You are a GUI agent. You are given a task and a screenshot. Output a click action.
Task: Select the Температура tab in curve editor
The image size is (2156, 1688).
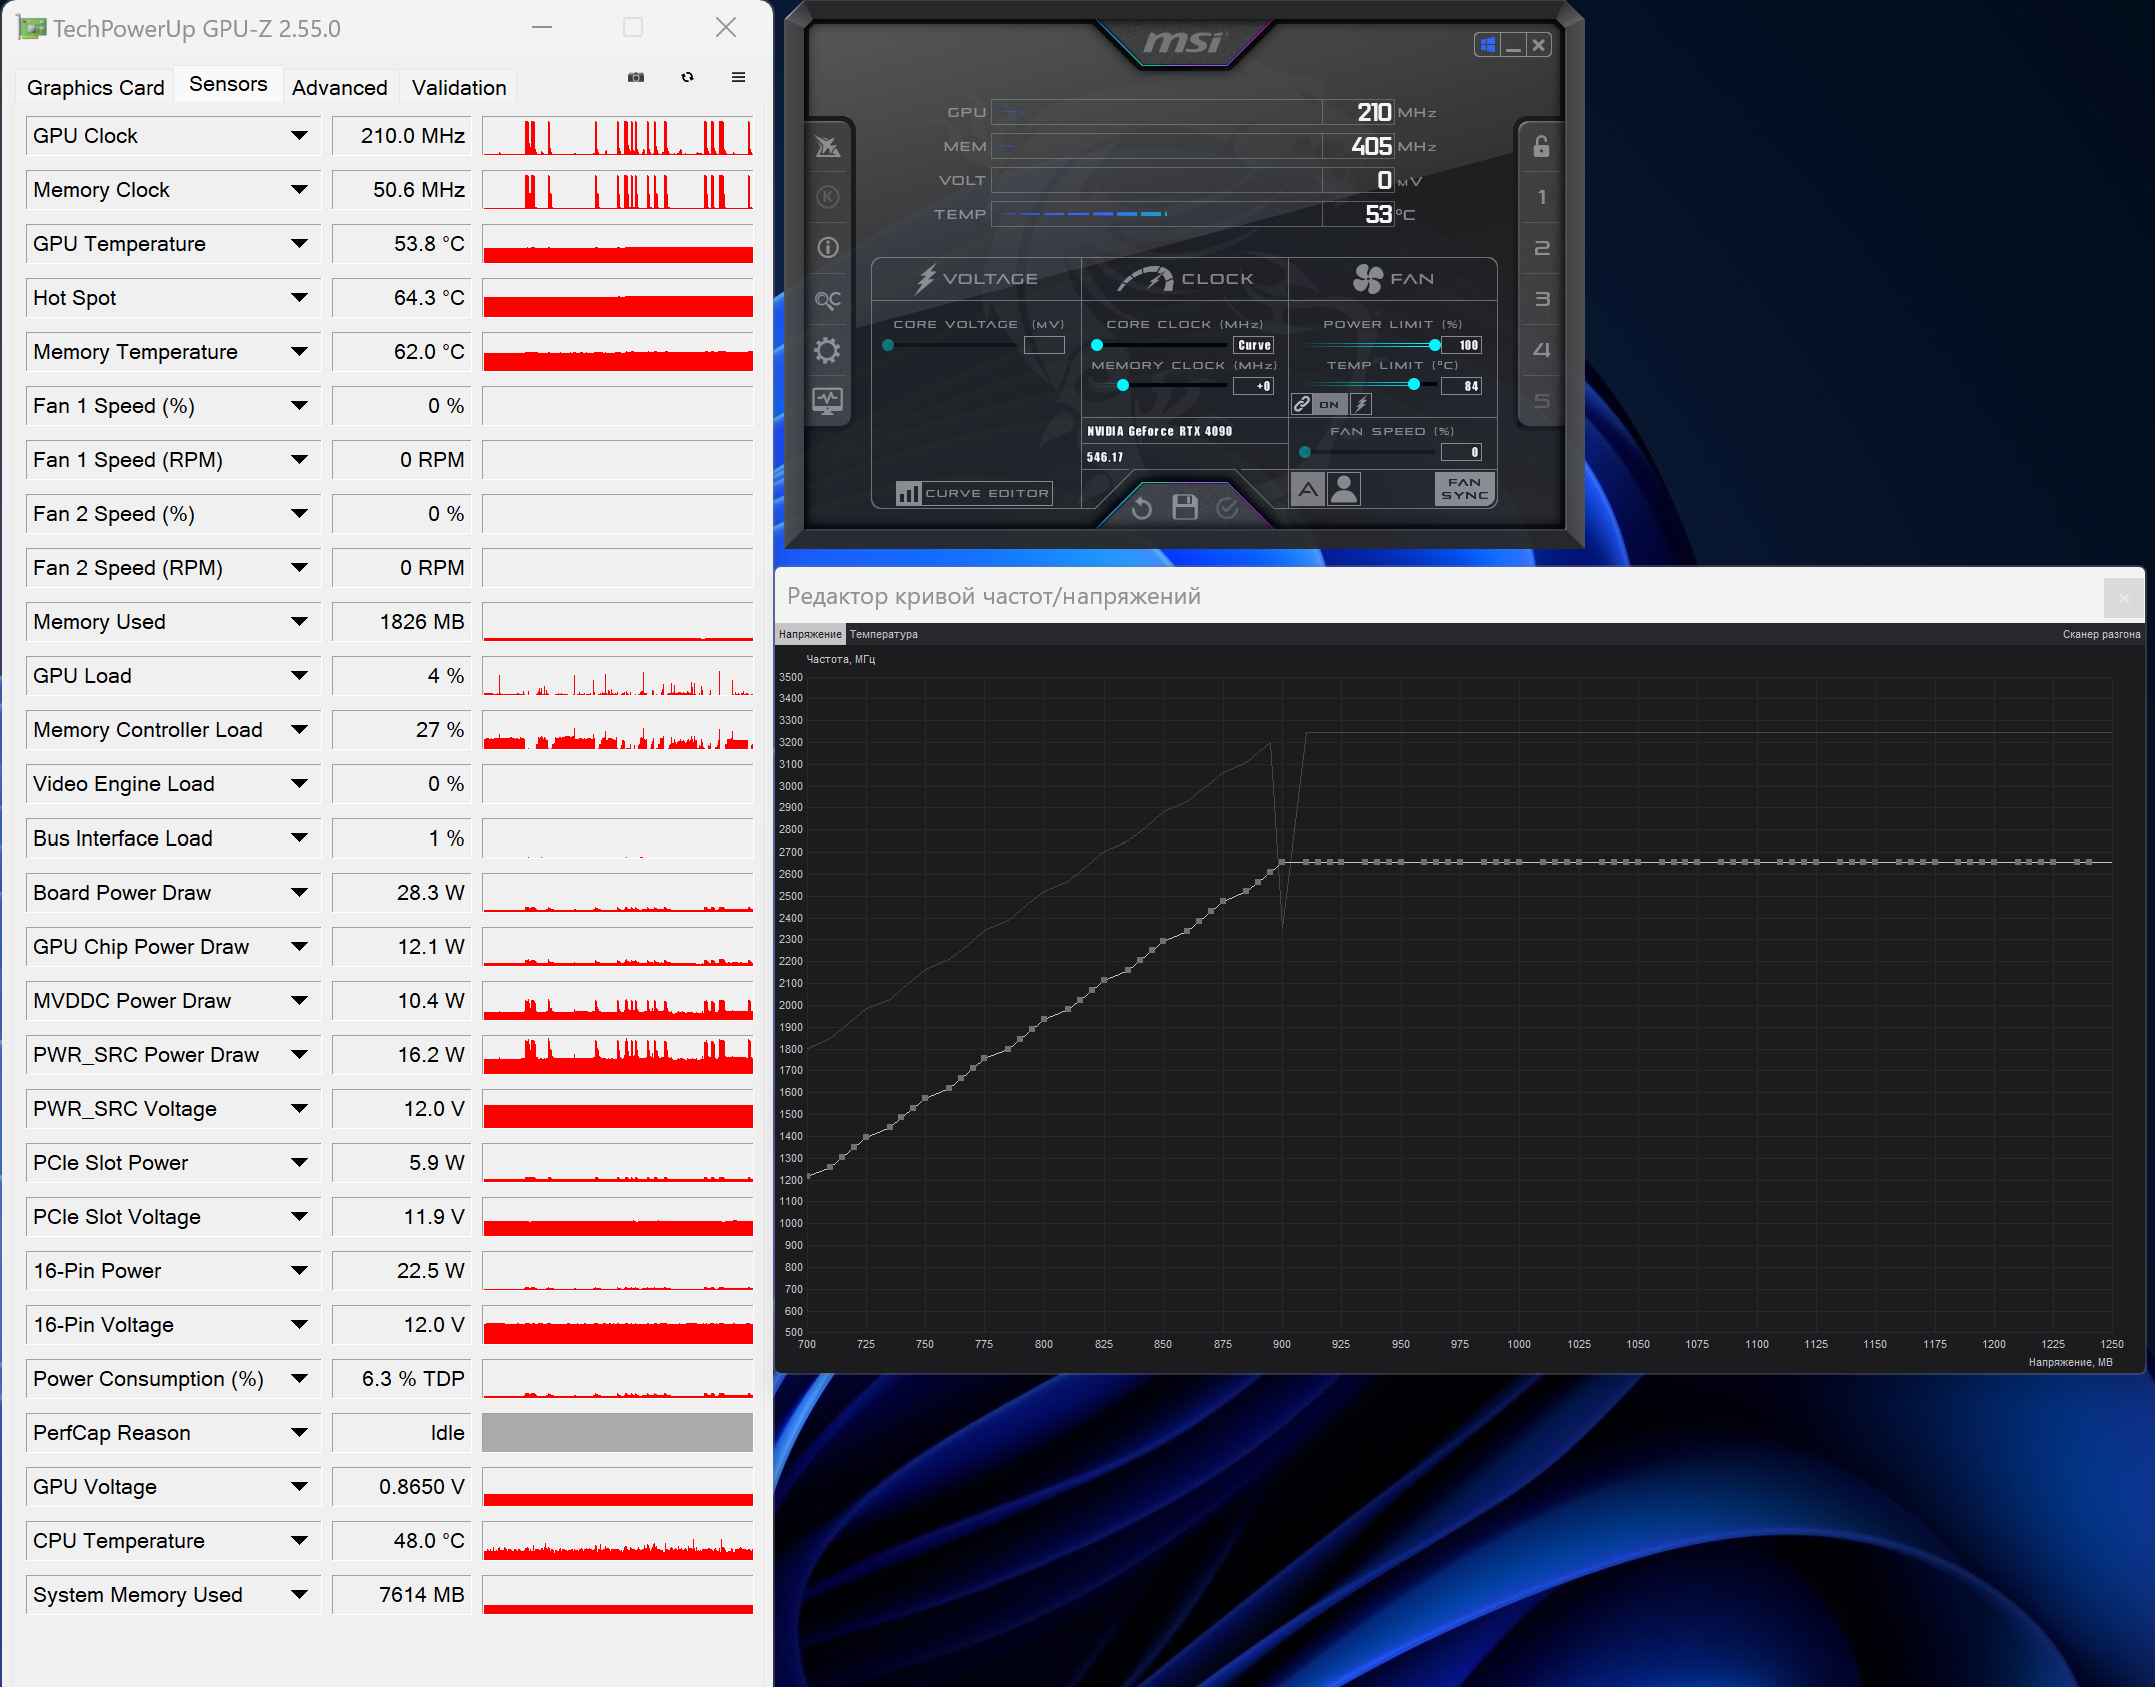pyautogui.click(x=884, y=635)
